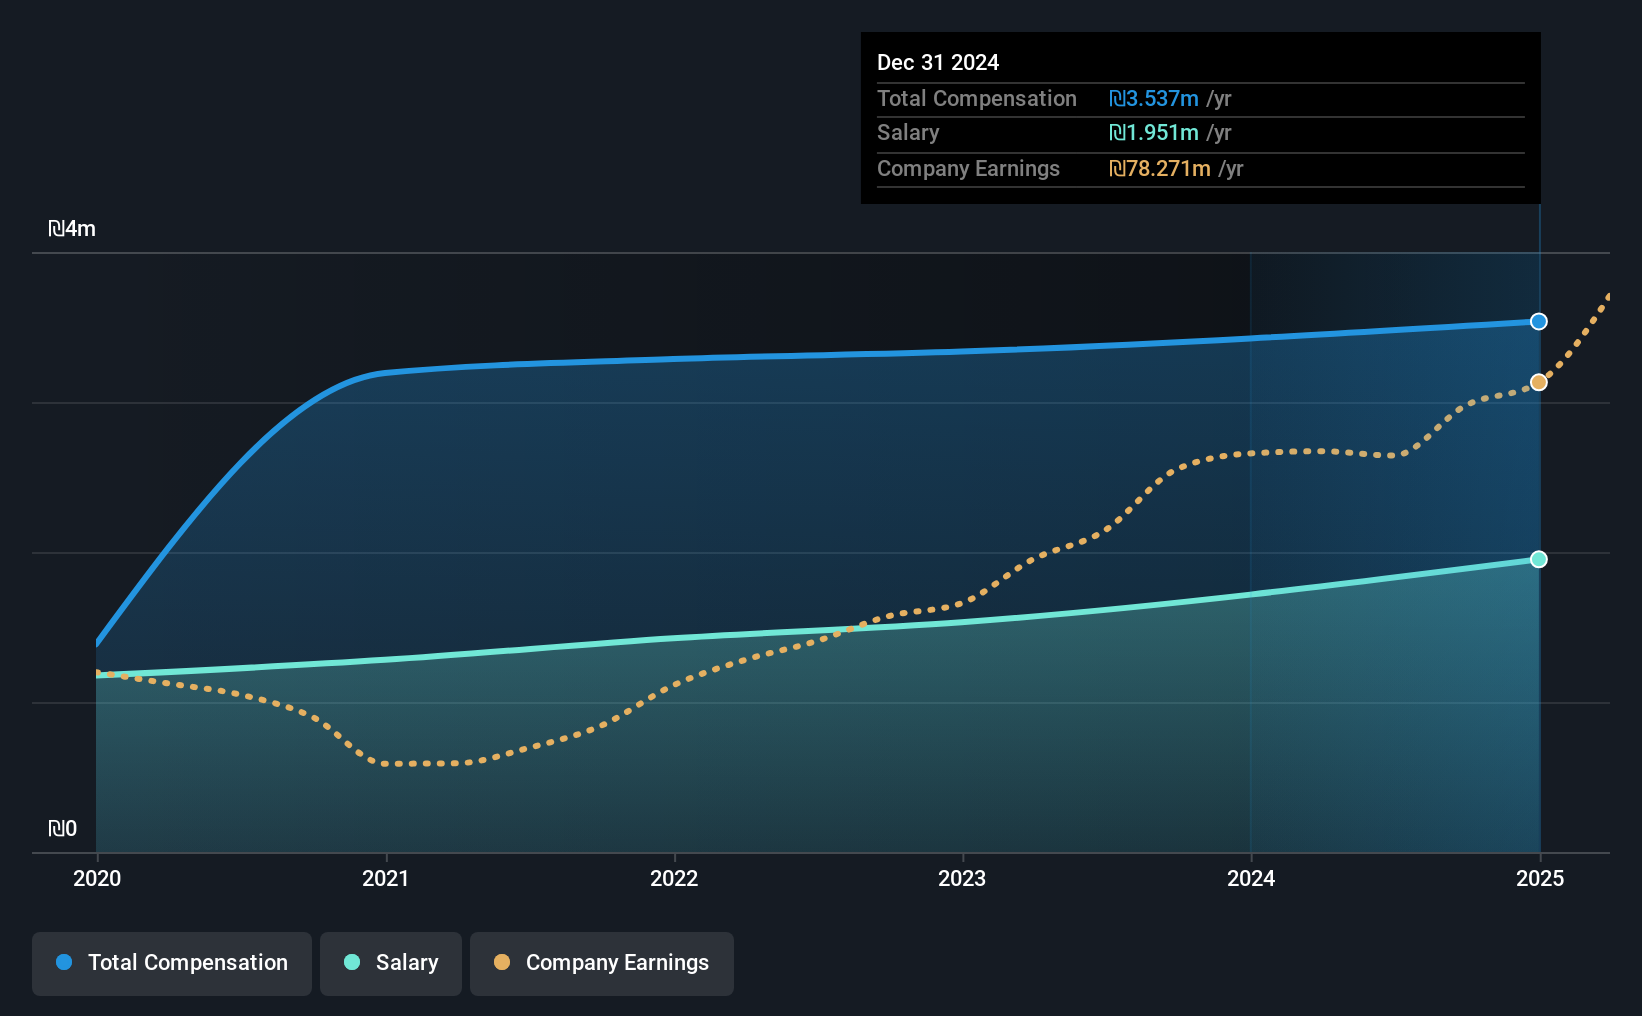The height and width of the screenshot is (1016, 1642).
Task: Toggle the Salary legend button
Action: click(391, 963)
